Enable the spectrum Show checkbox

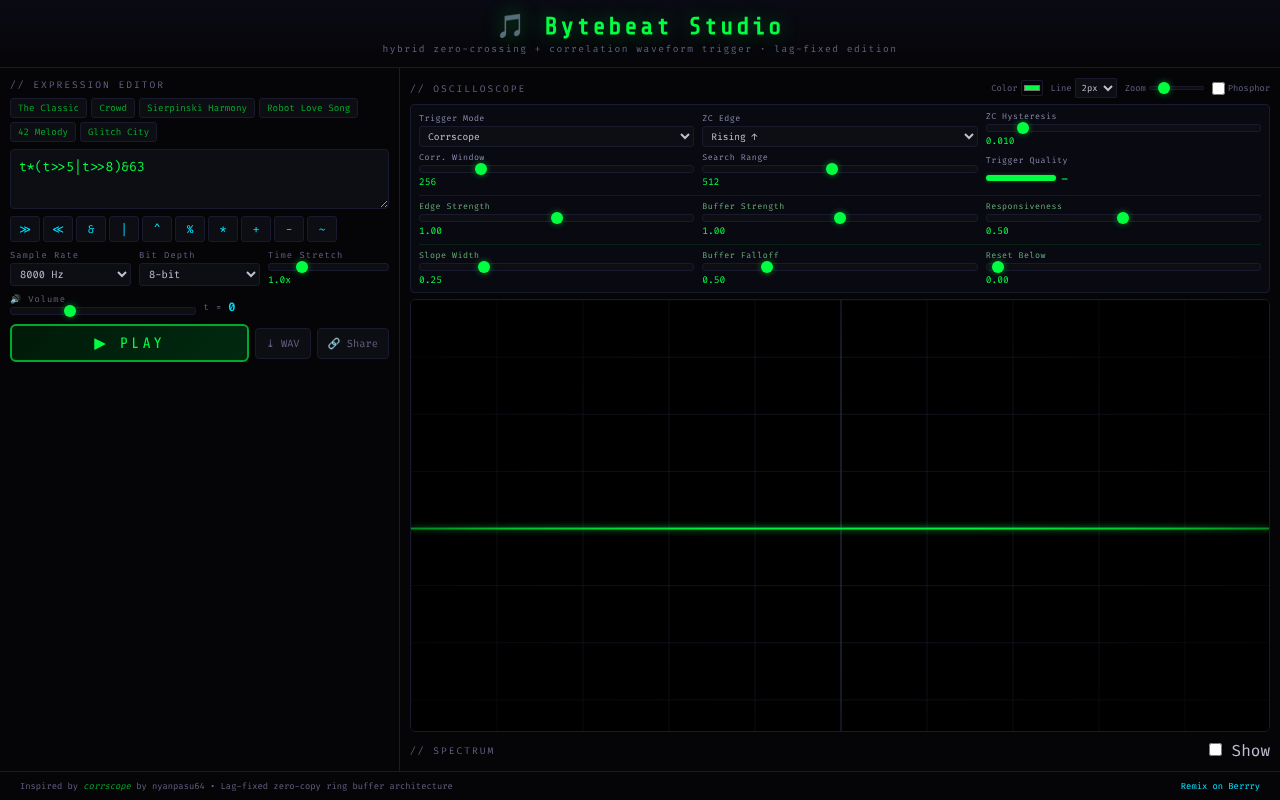pyautogui.click(x=1215, y=749)
